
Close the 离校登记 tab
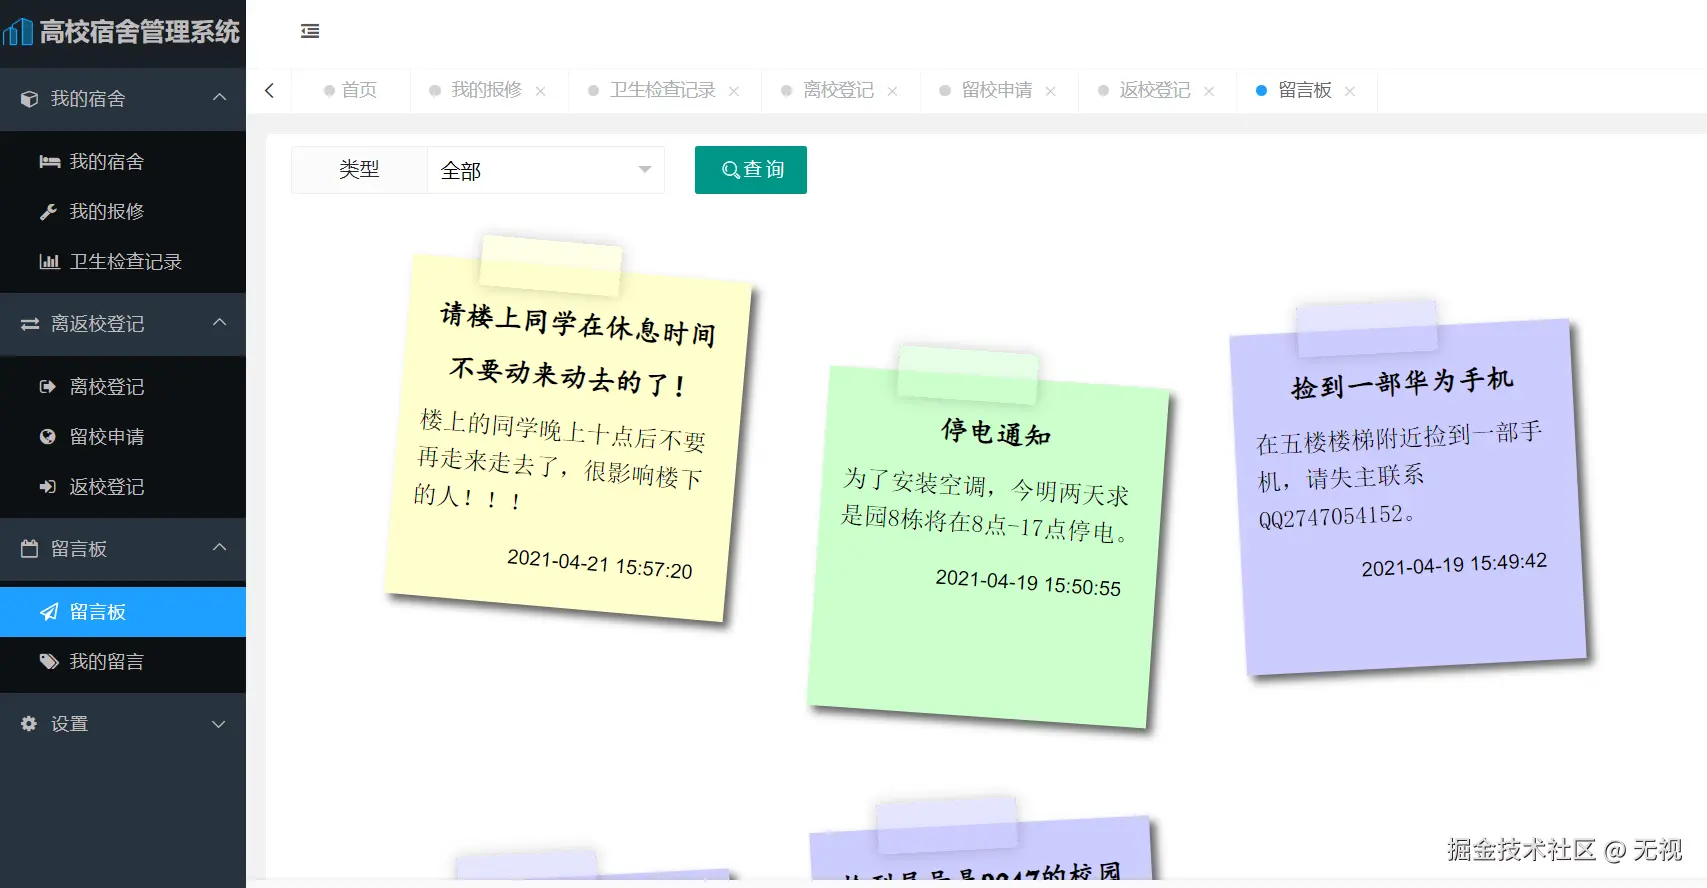click(x=892, y=91)
